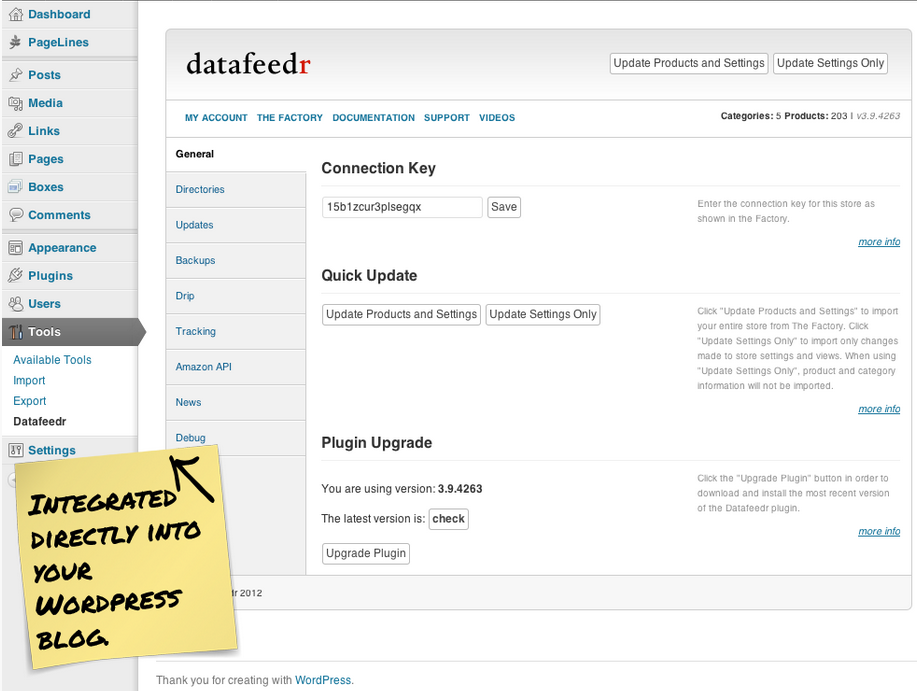Click the Appearance layout icon
This screenshot has width=917, height=691.
[x=16, y=248]
